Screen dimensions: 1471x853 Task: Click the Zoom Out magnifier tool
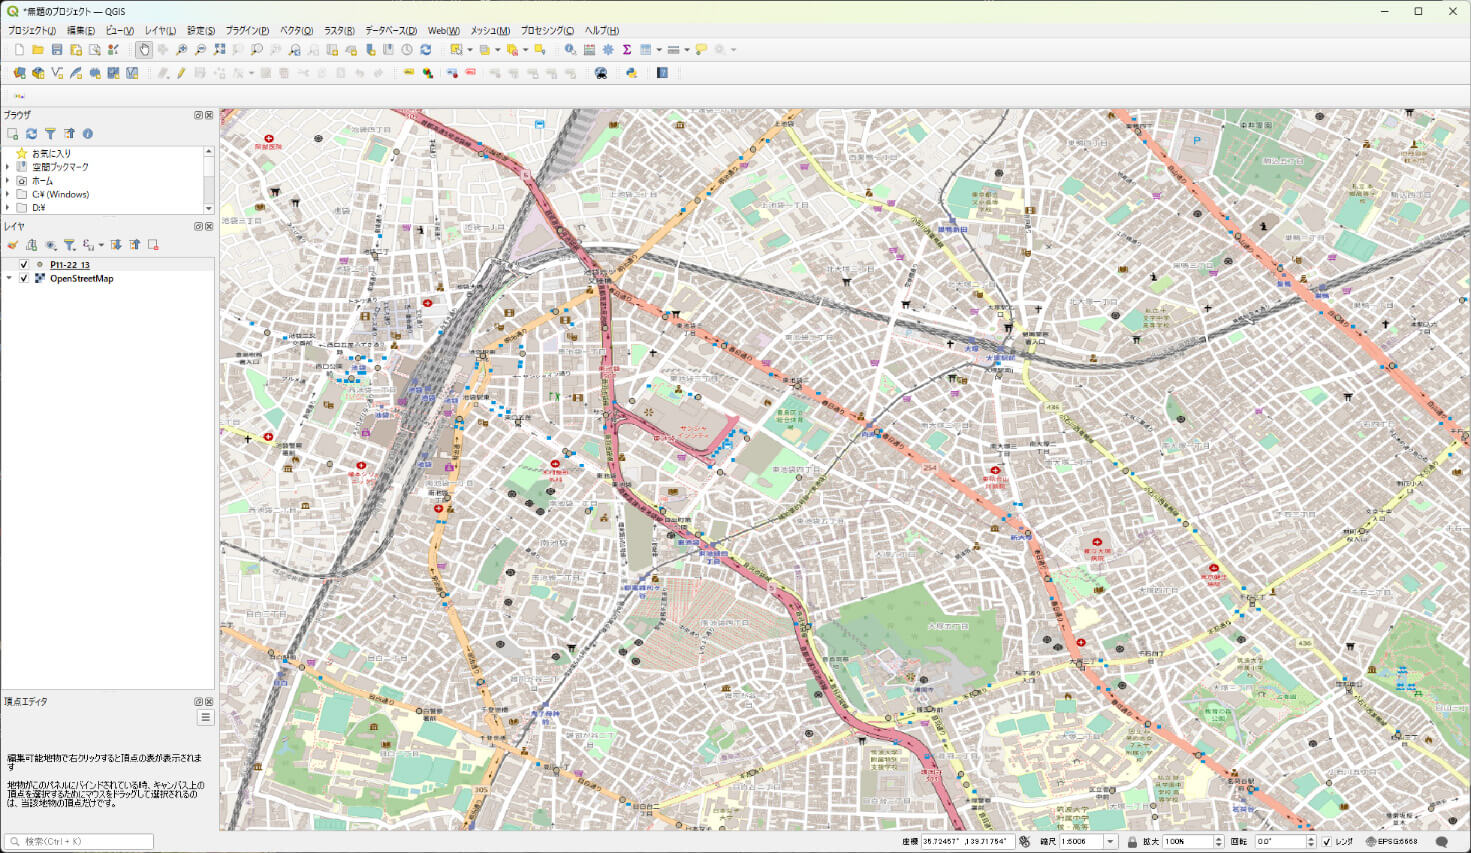201,49
